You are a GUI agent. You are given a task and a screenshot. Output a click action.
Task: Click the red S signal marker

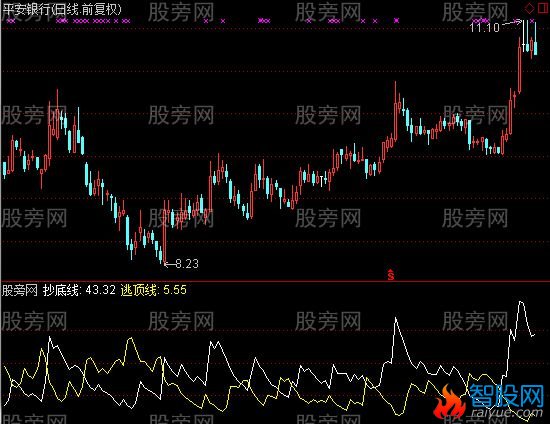point(391,275)
